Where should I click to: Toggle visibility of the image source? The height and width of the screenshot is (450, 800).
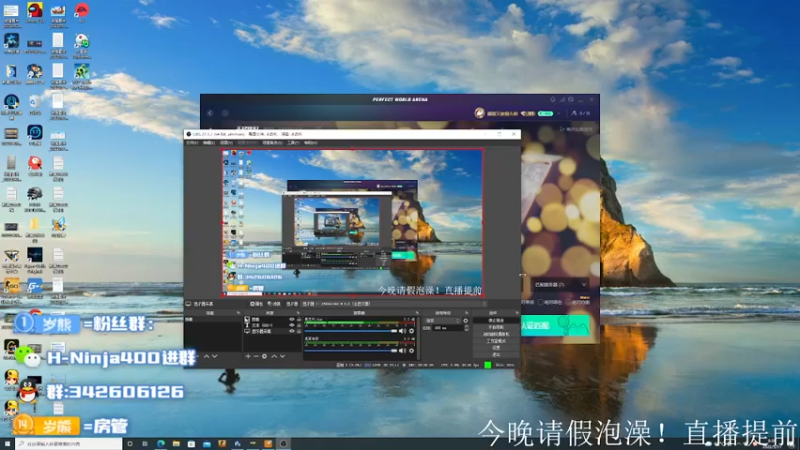tap(292, 319)
